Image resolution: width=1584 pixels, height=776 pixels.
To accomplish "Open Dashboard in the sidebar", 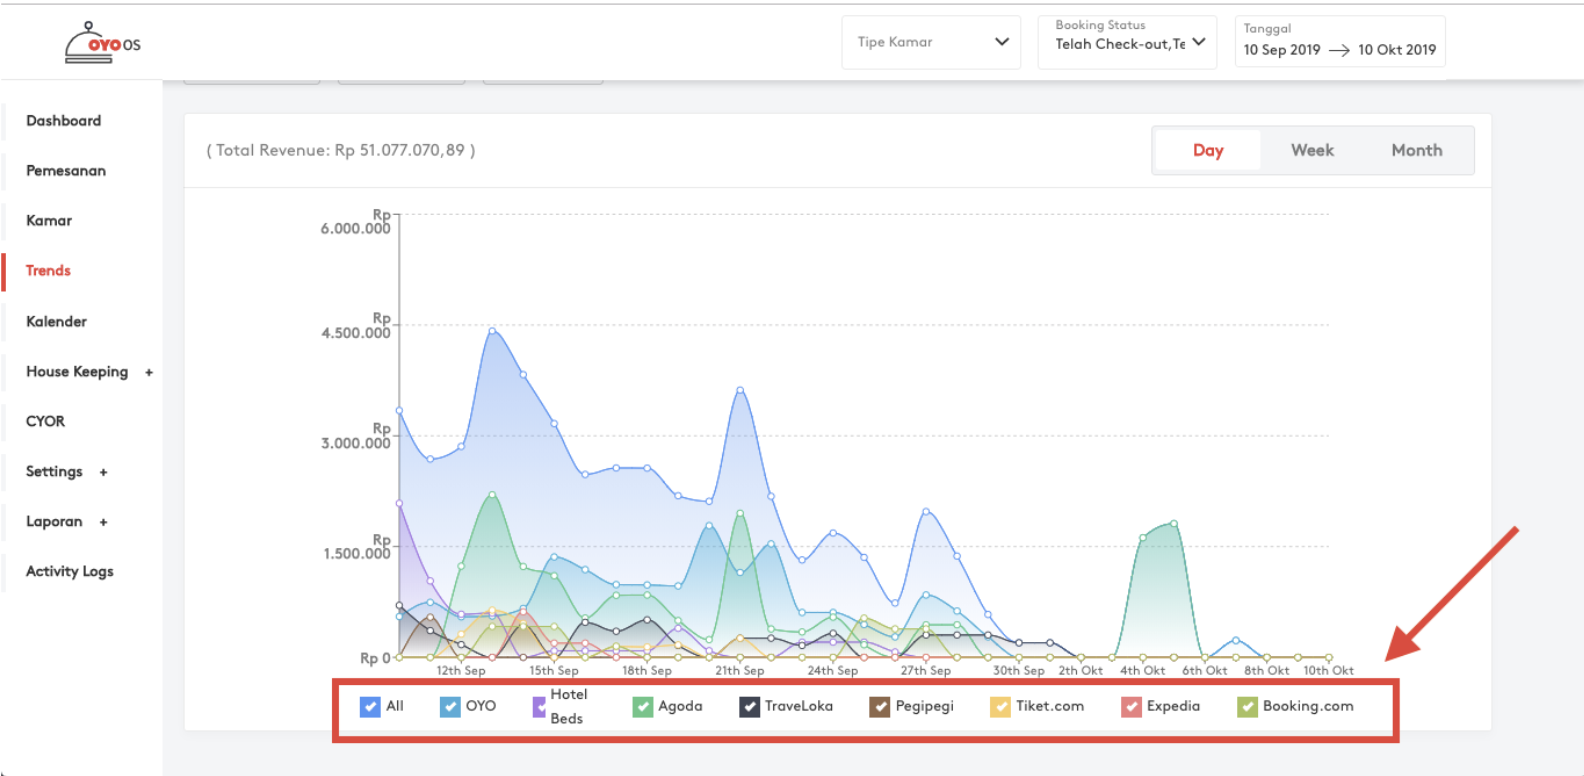I will [64, 121].
